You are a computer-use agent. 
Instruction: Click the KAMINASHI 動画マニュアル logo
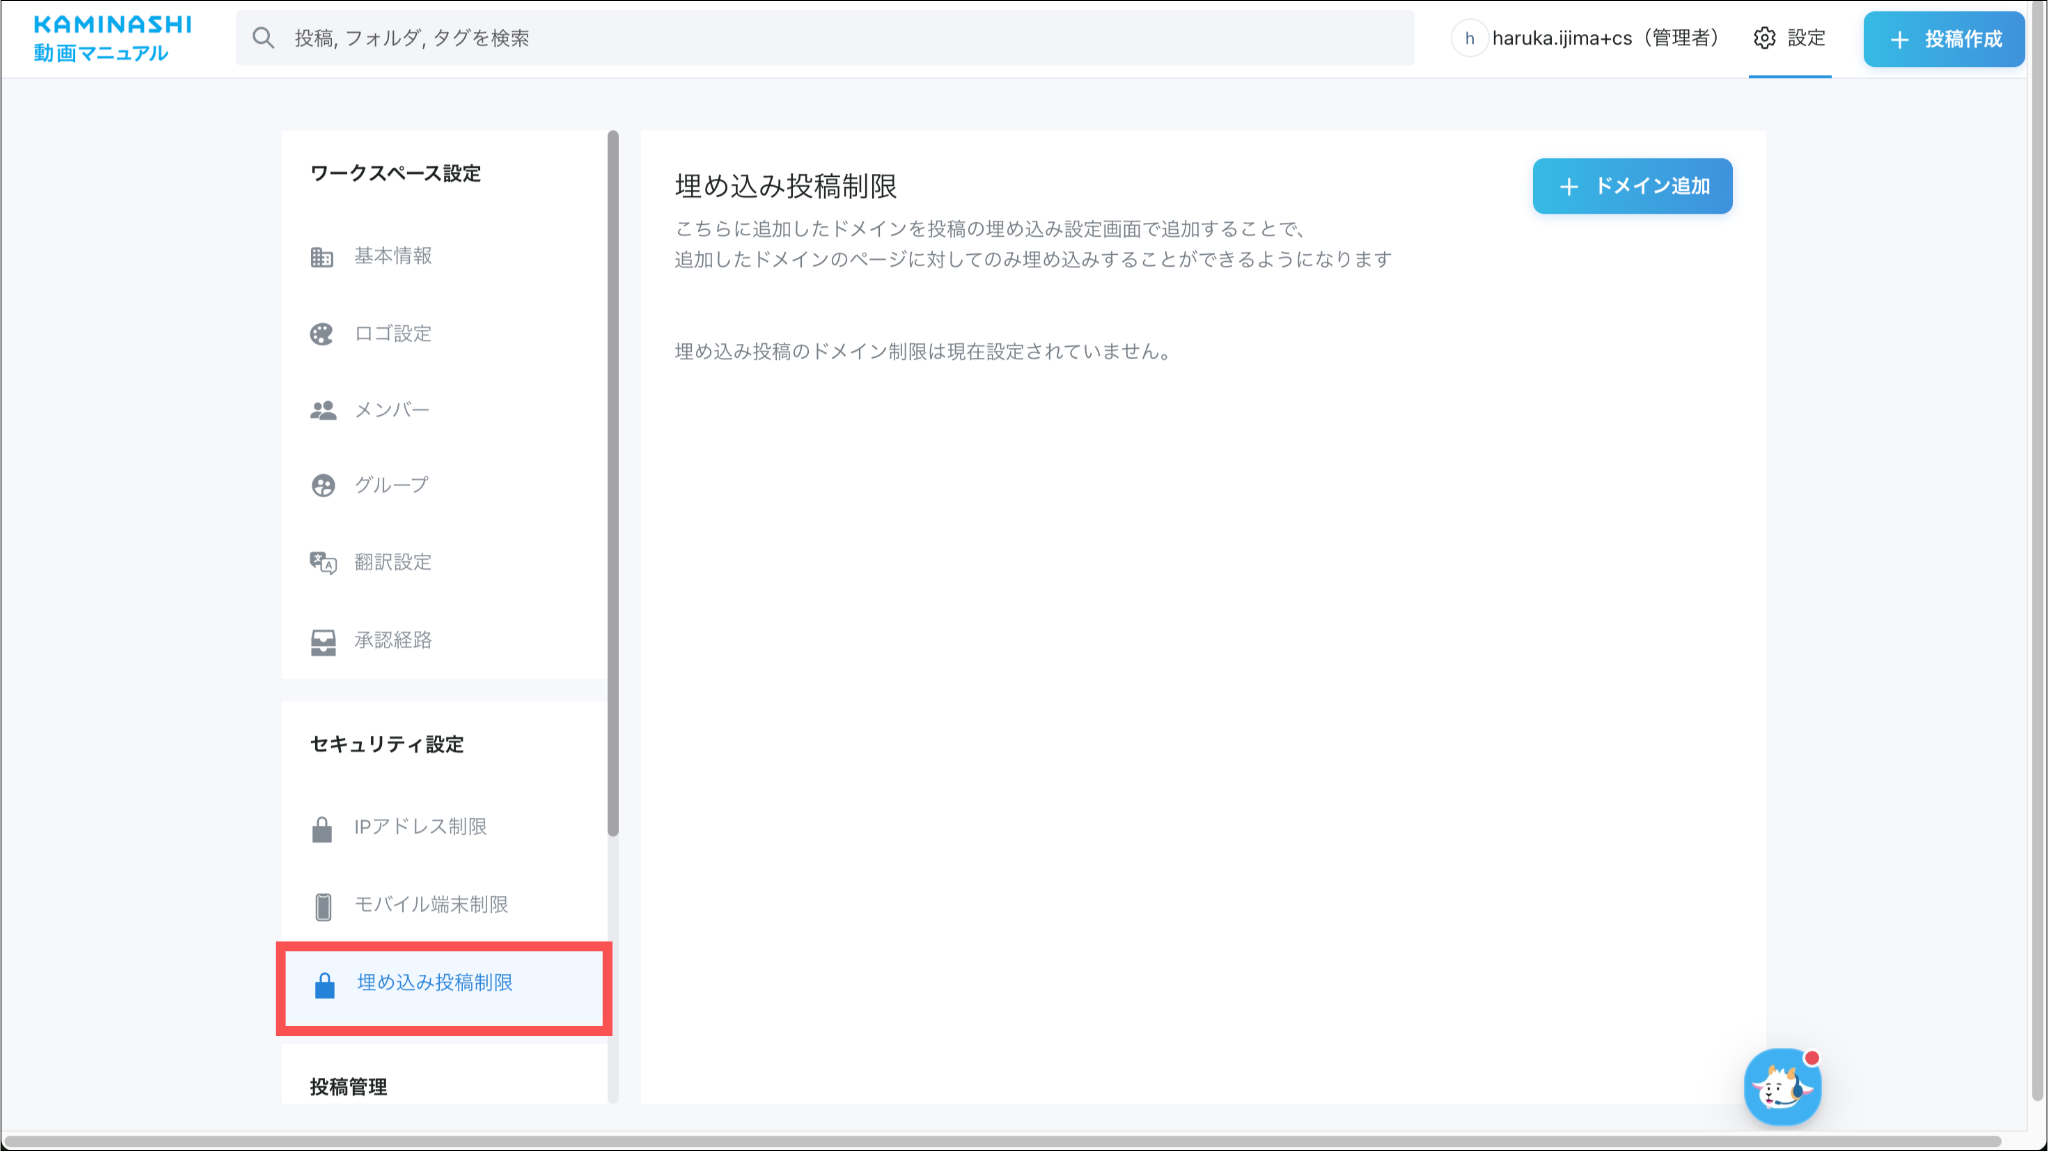112,38
